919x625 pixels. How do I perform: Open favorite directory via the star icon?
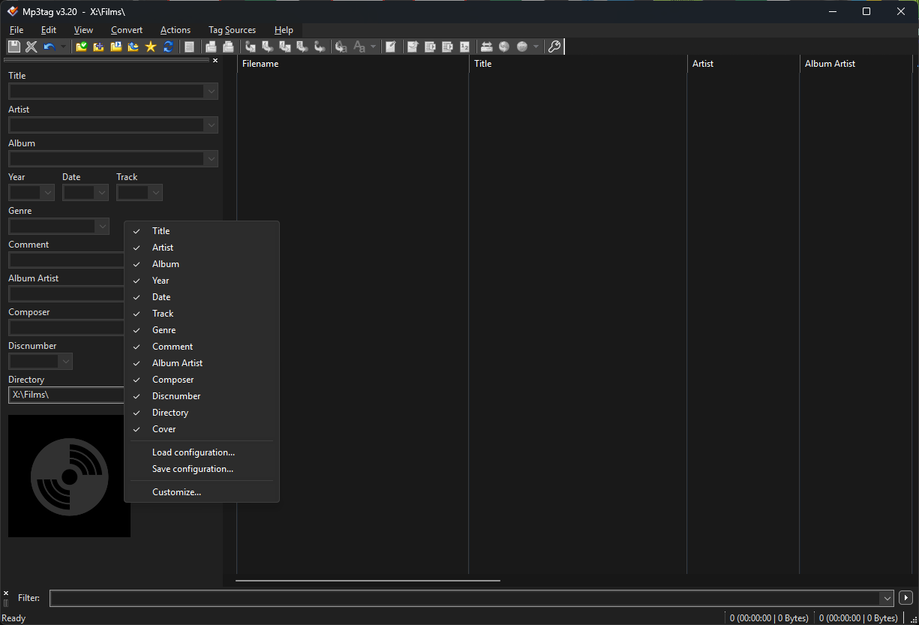tap(150, 46)
